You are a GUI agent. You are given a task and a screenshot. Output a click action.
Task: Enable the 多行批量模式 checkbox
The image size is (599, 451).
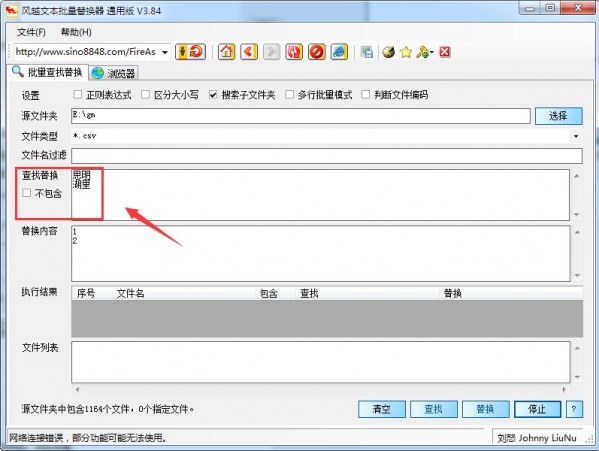[x=290, y=94]
